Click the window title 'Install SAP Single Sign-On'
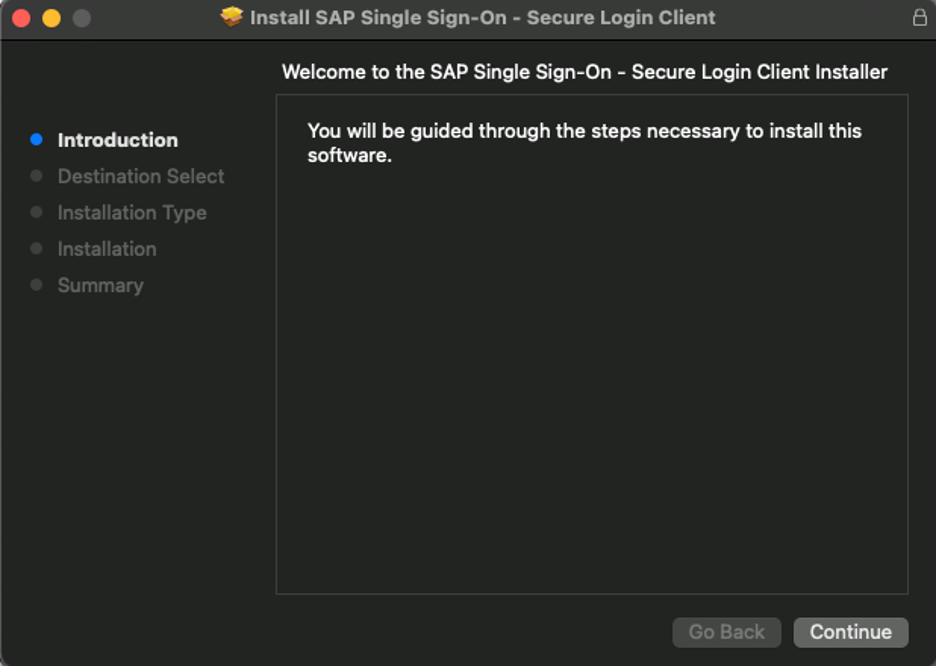Screen dimensions: 936x666 tap(482, 17)
